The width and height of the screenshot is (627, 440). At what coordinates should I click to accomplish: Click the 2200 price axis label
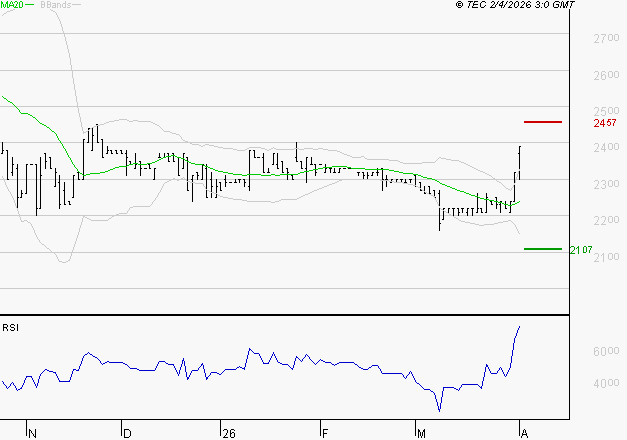(x=606, y=220)
